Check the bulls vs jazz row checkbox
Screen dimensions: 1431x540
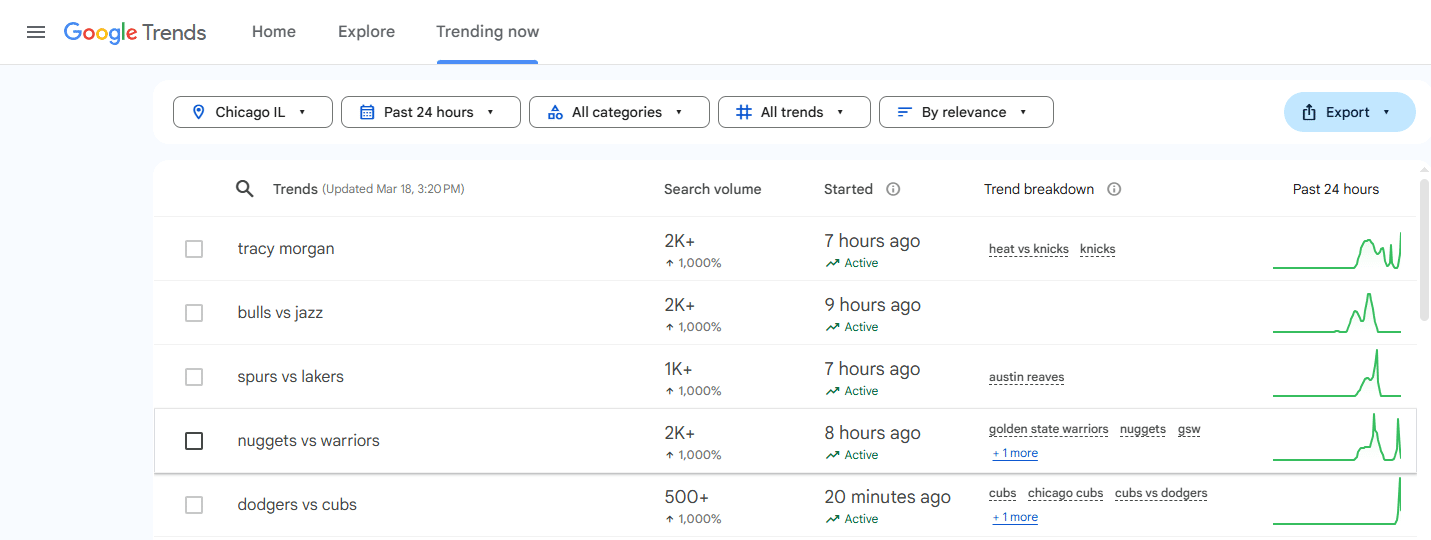194,313
